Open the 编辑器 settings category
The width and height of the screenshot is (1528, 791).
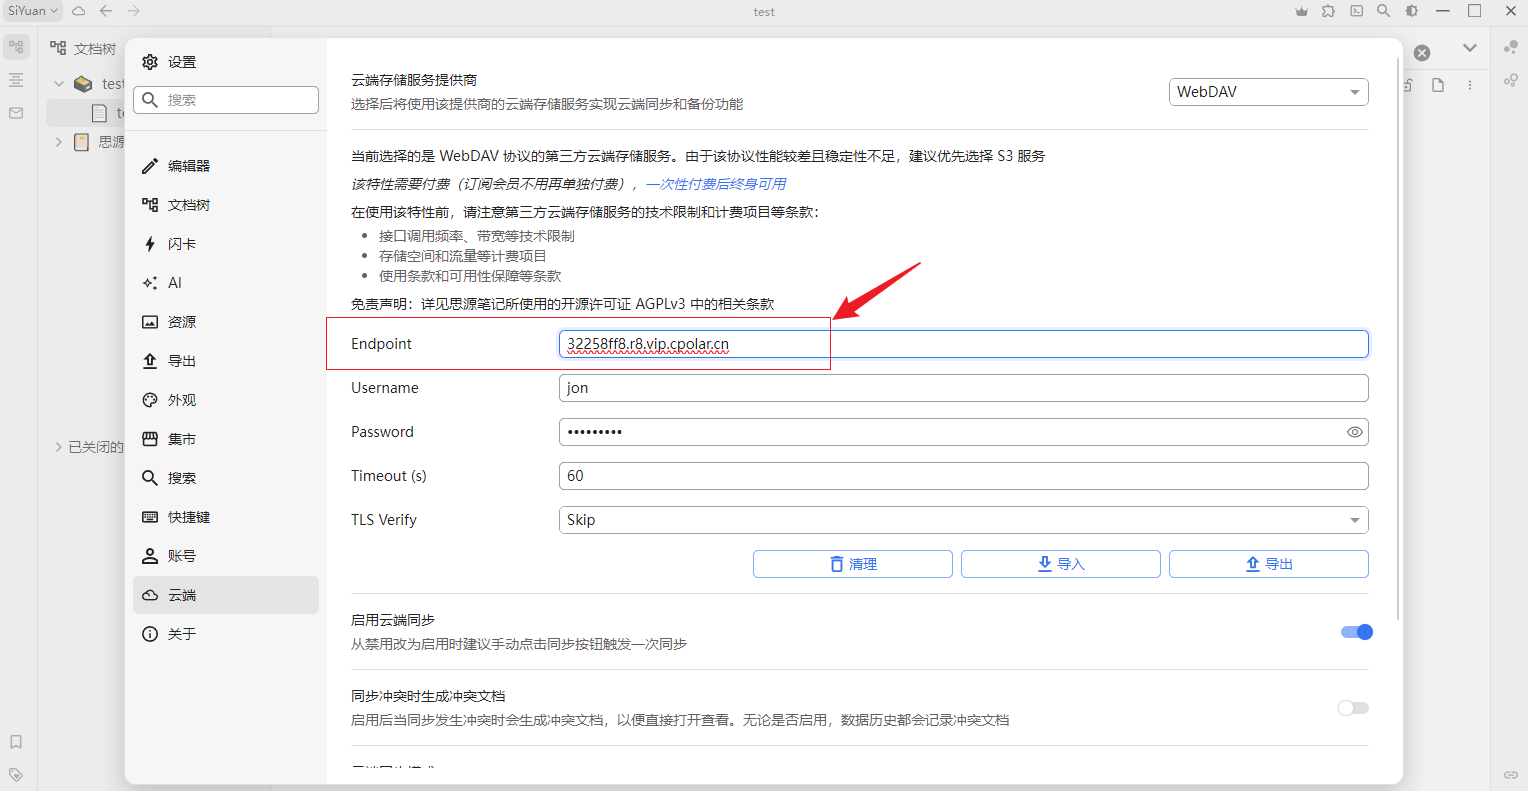click(x=226, y=166)
